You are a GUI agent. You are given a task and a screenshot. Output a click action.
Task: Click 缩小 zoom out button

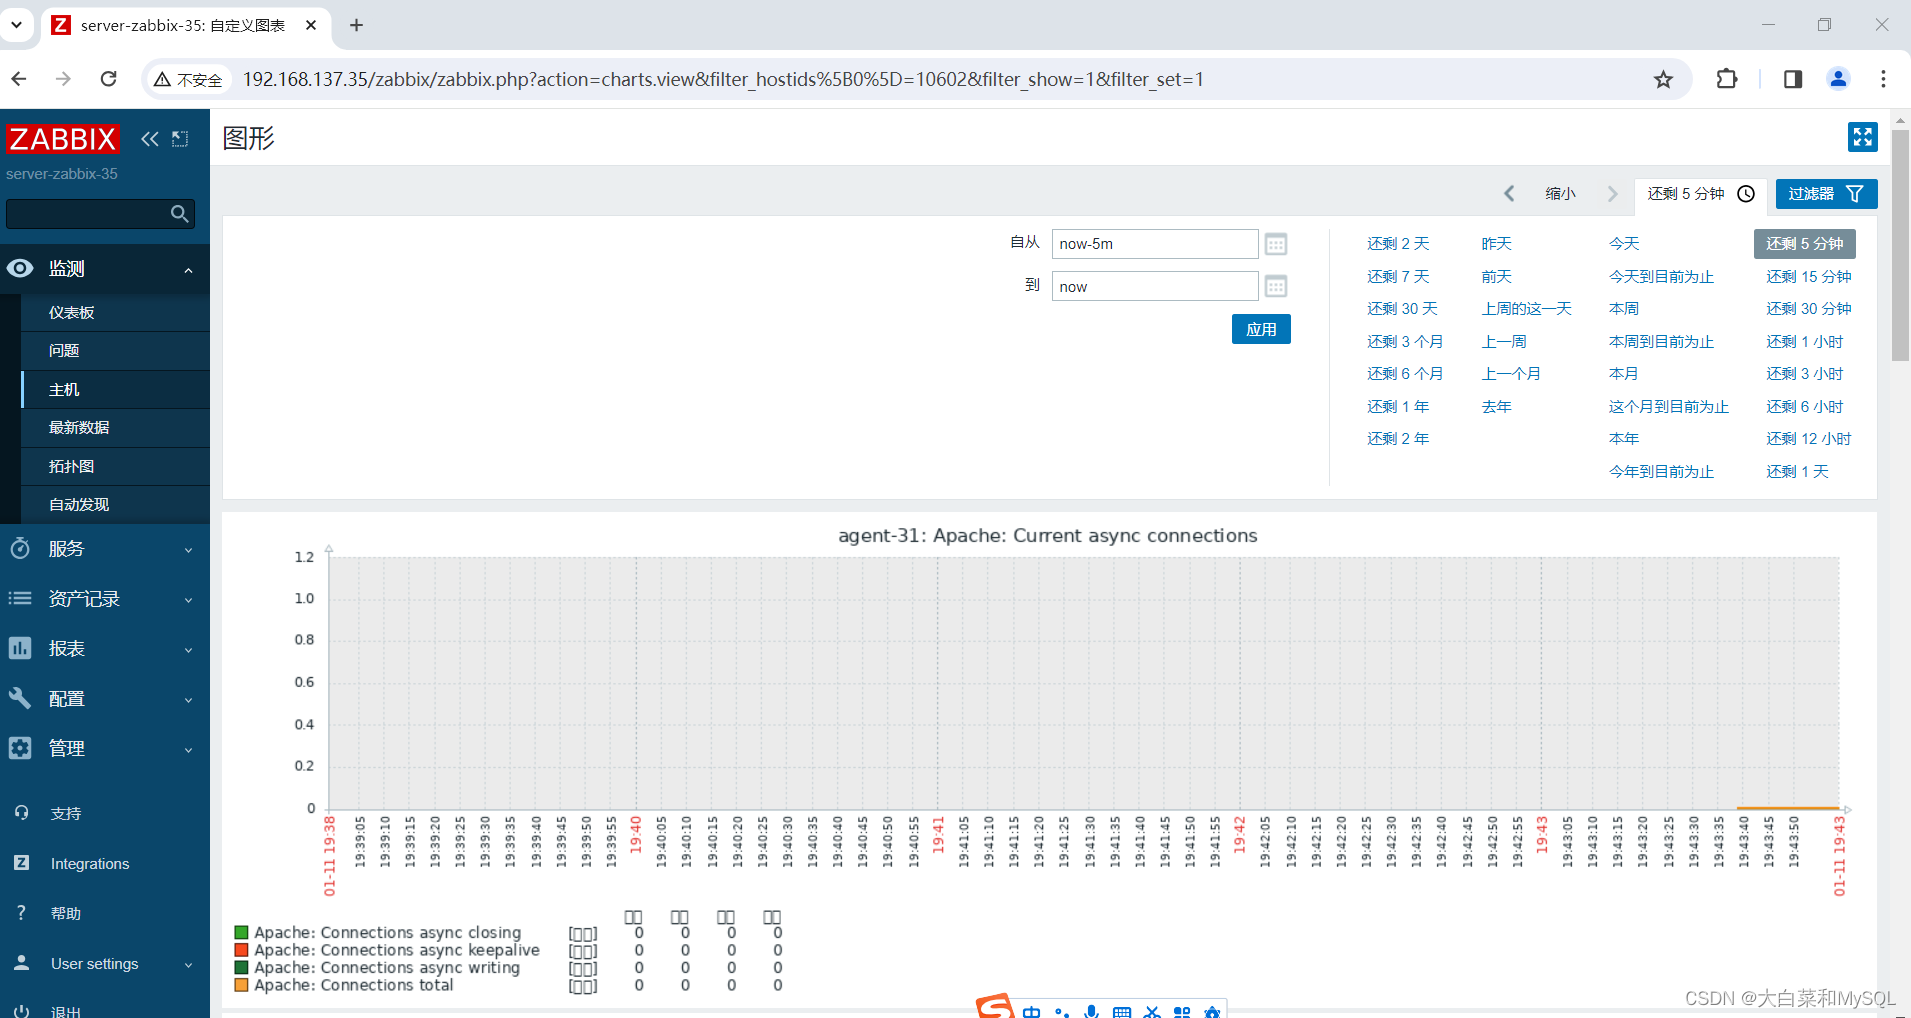[x=1560, y=194]
